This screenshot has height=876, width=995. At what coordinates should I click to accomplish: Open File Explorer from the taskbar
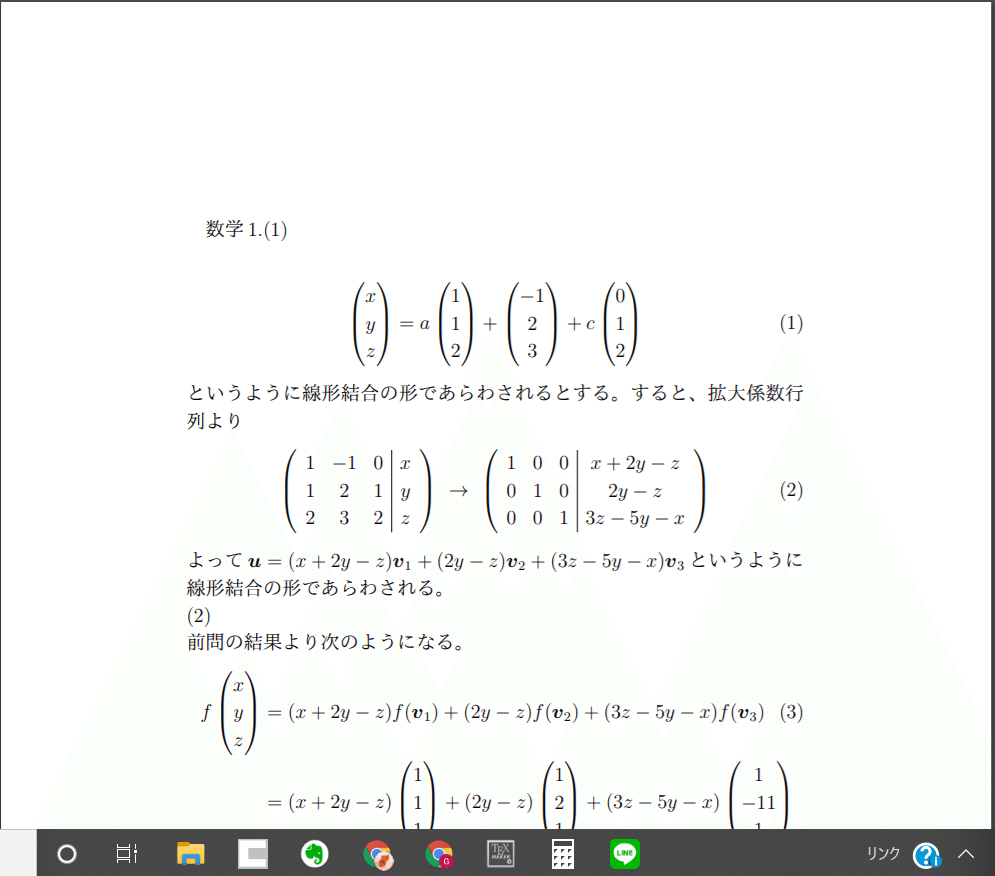(190, 853)
